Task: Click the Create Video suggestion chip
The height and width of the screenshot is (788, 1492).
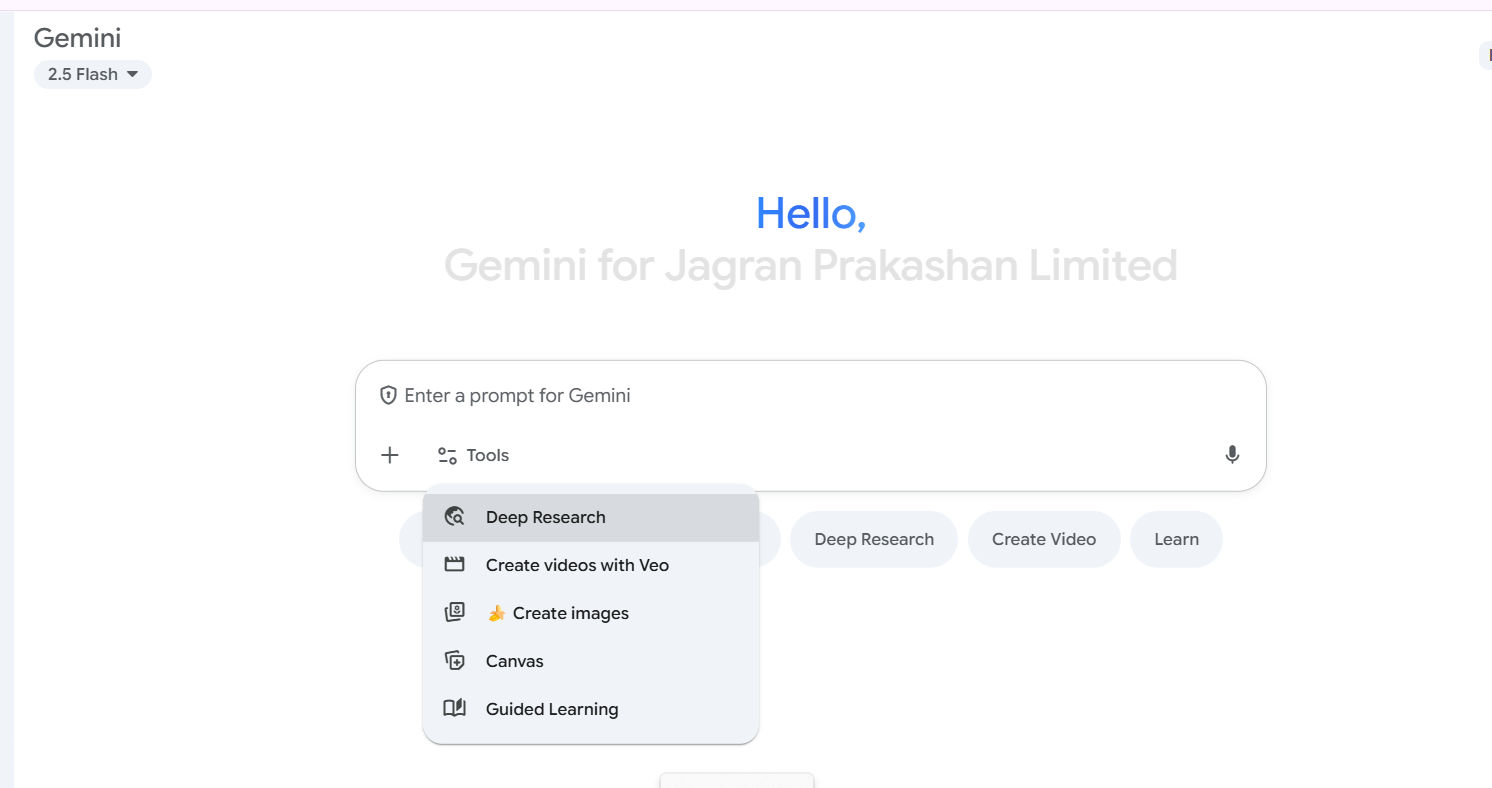Action: 1044,539
